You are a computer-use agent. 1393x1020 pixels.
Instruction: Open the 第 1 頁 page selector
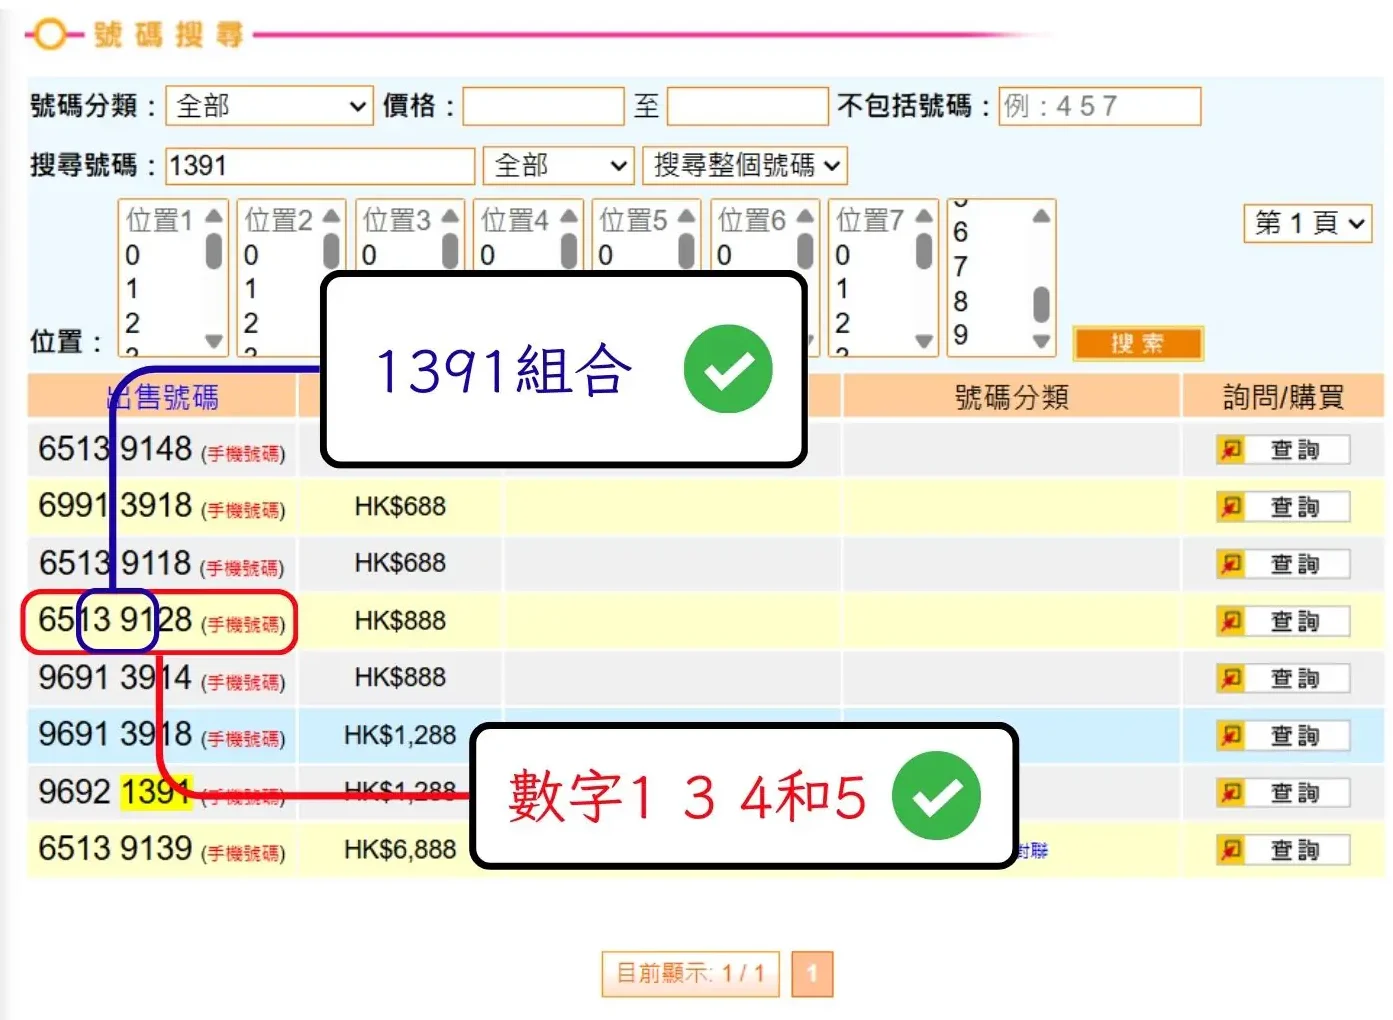pyautogui.click(x=1307, y=223)
